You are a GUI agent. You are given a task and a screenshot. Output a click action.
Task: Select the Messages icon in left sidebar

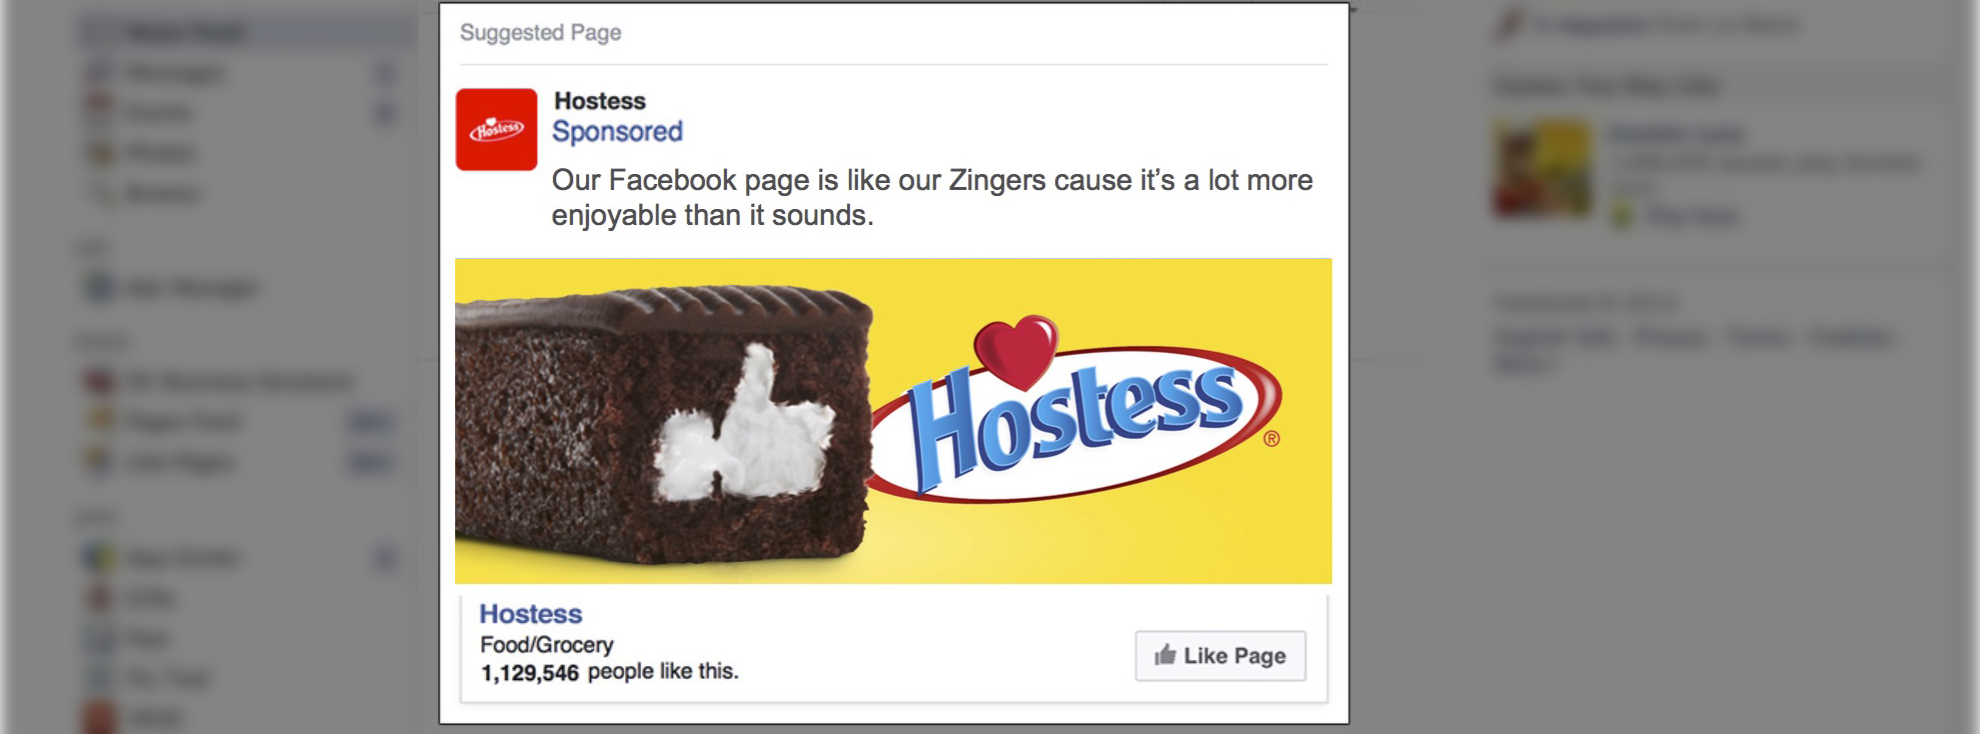coord(100,73)
